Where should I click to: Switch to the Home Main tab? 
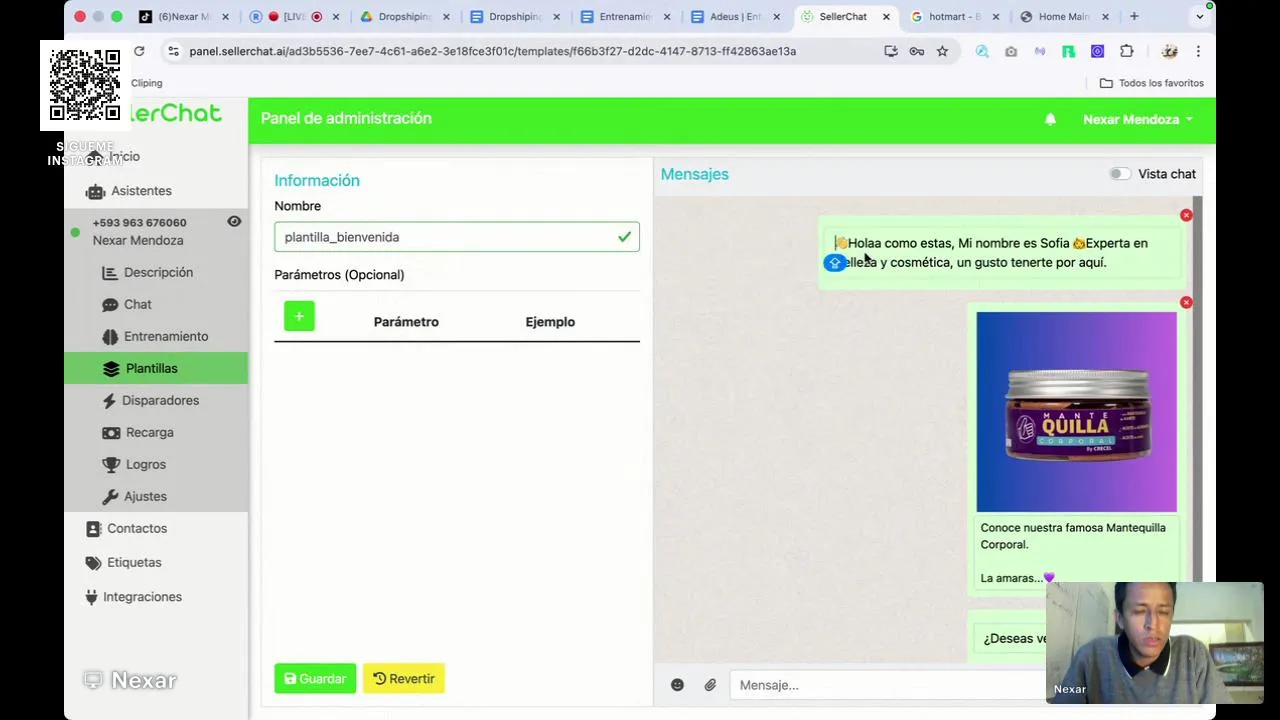(1064, 16)
